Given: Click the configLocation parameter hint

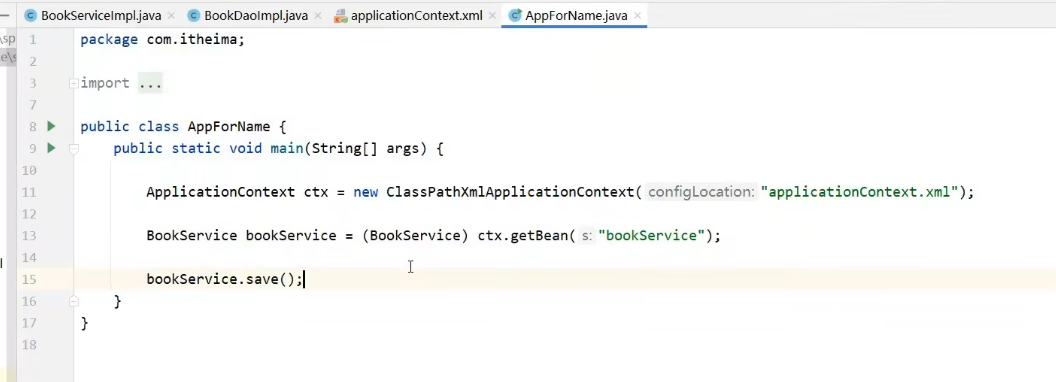Looking at the screenshot, I should coord(701,192).
